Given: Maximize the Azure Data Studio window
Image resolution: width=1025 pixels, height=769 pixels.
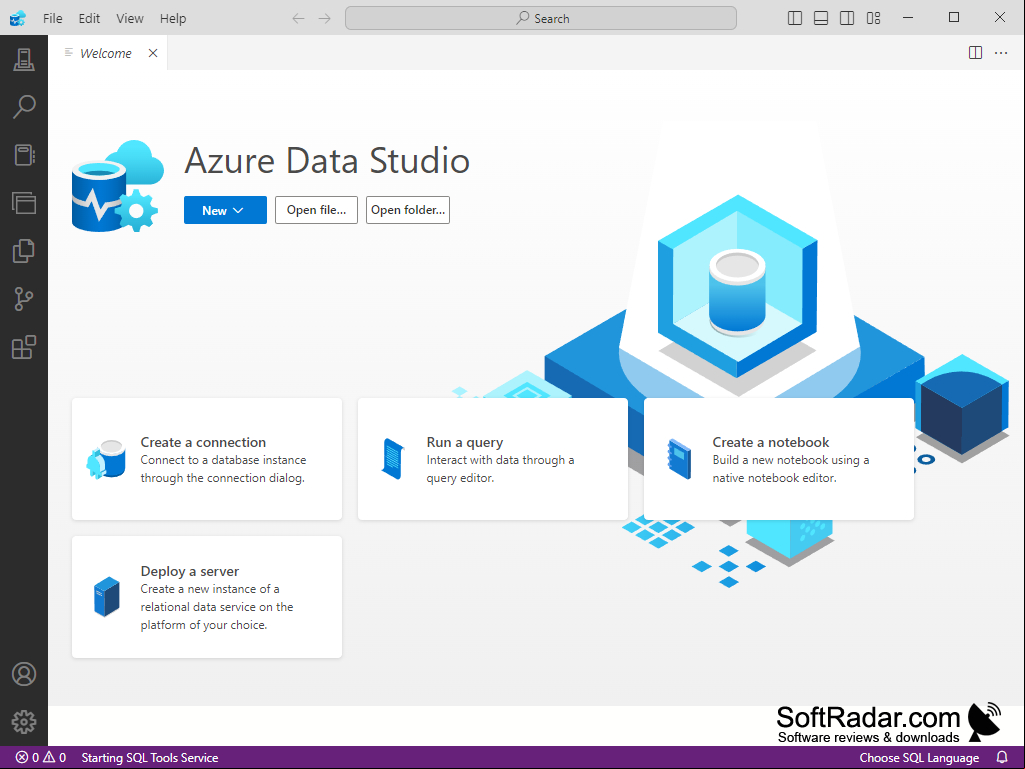Looking at the screenshot, I should click(x=954, y=18).
